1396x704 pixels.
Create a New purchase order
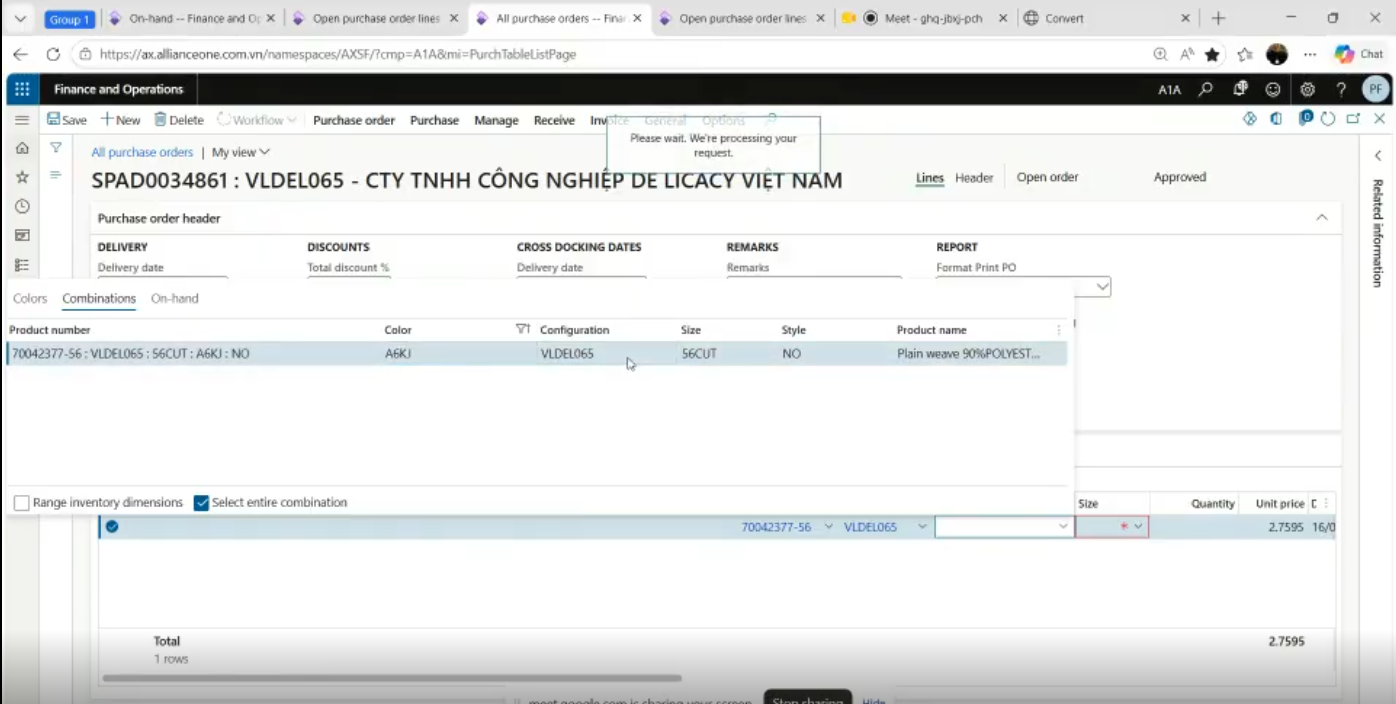[x=120, y=120]
